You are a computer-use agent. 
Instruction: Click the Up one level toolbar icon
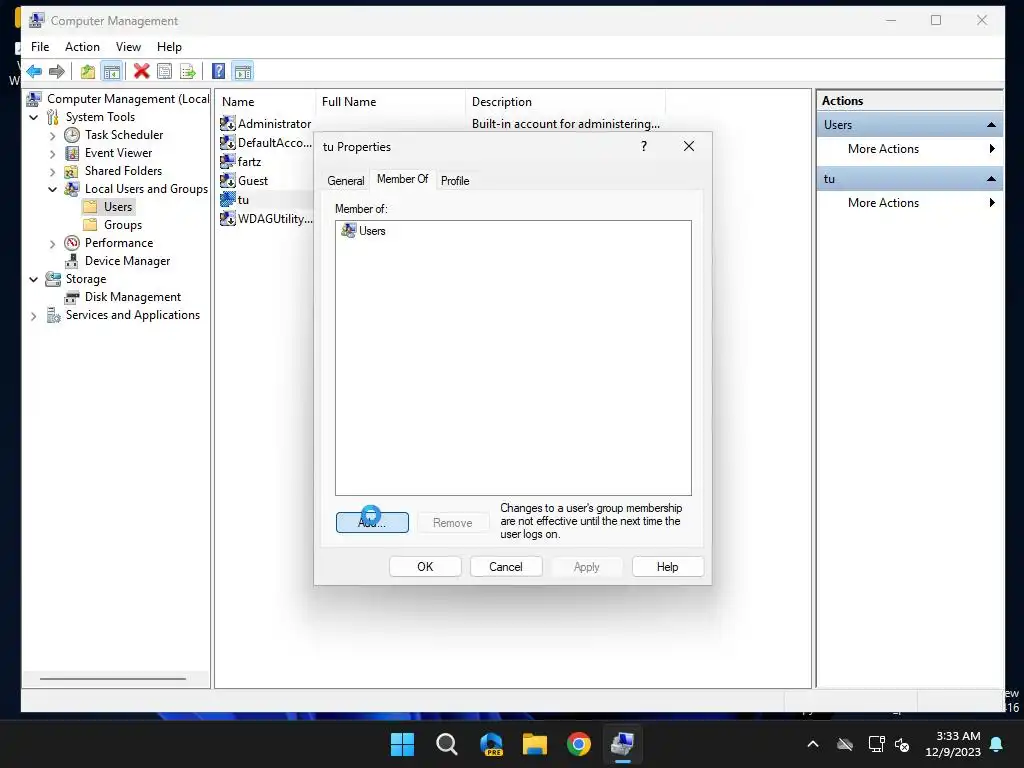88,71
